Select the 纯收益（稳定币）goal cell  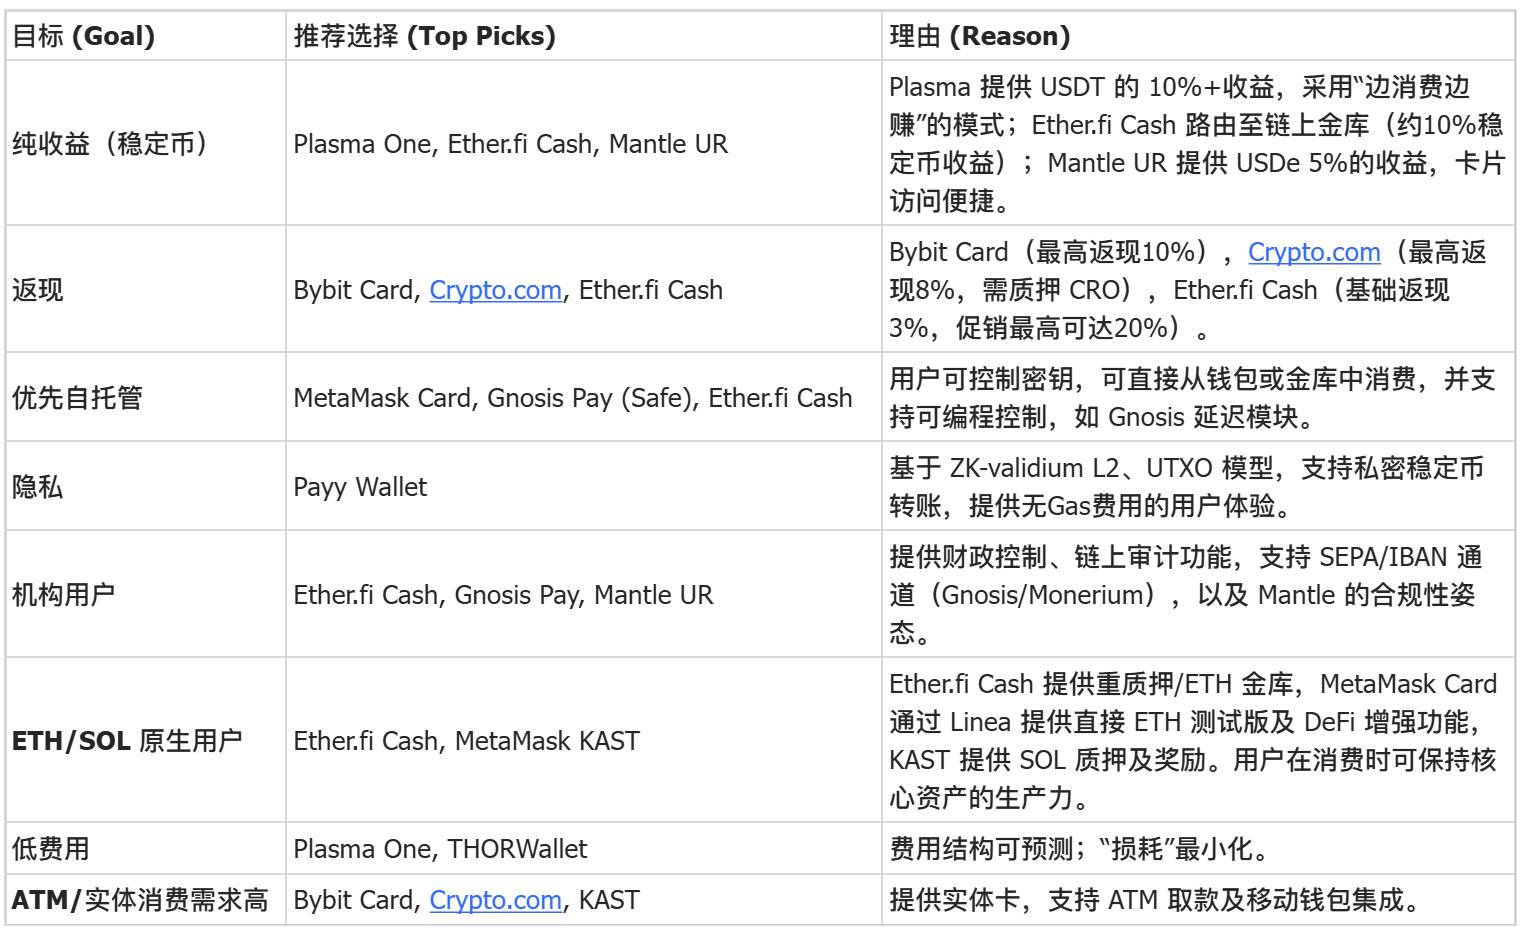(110, 144)
